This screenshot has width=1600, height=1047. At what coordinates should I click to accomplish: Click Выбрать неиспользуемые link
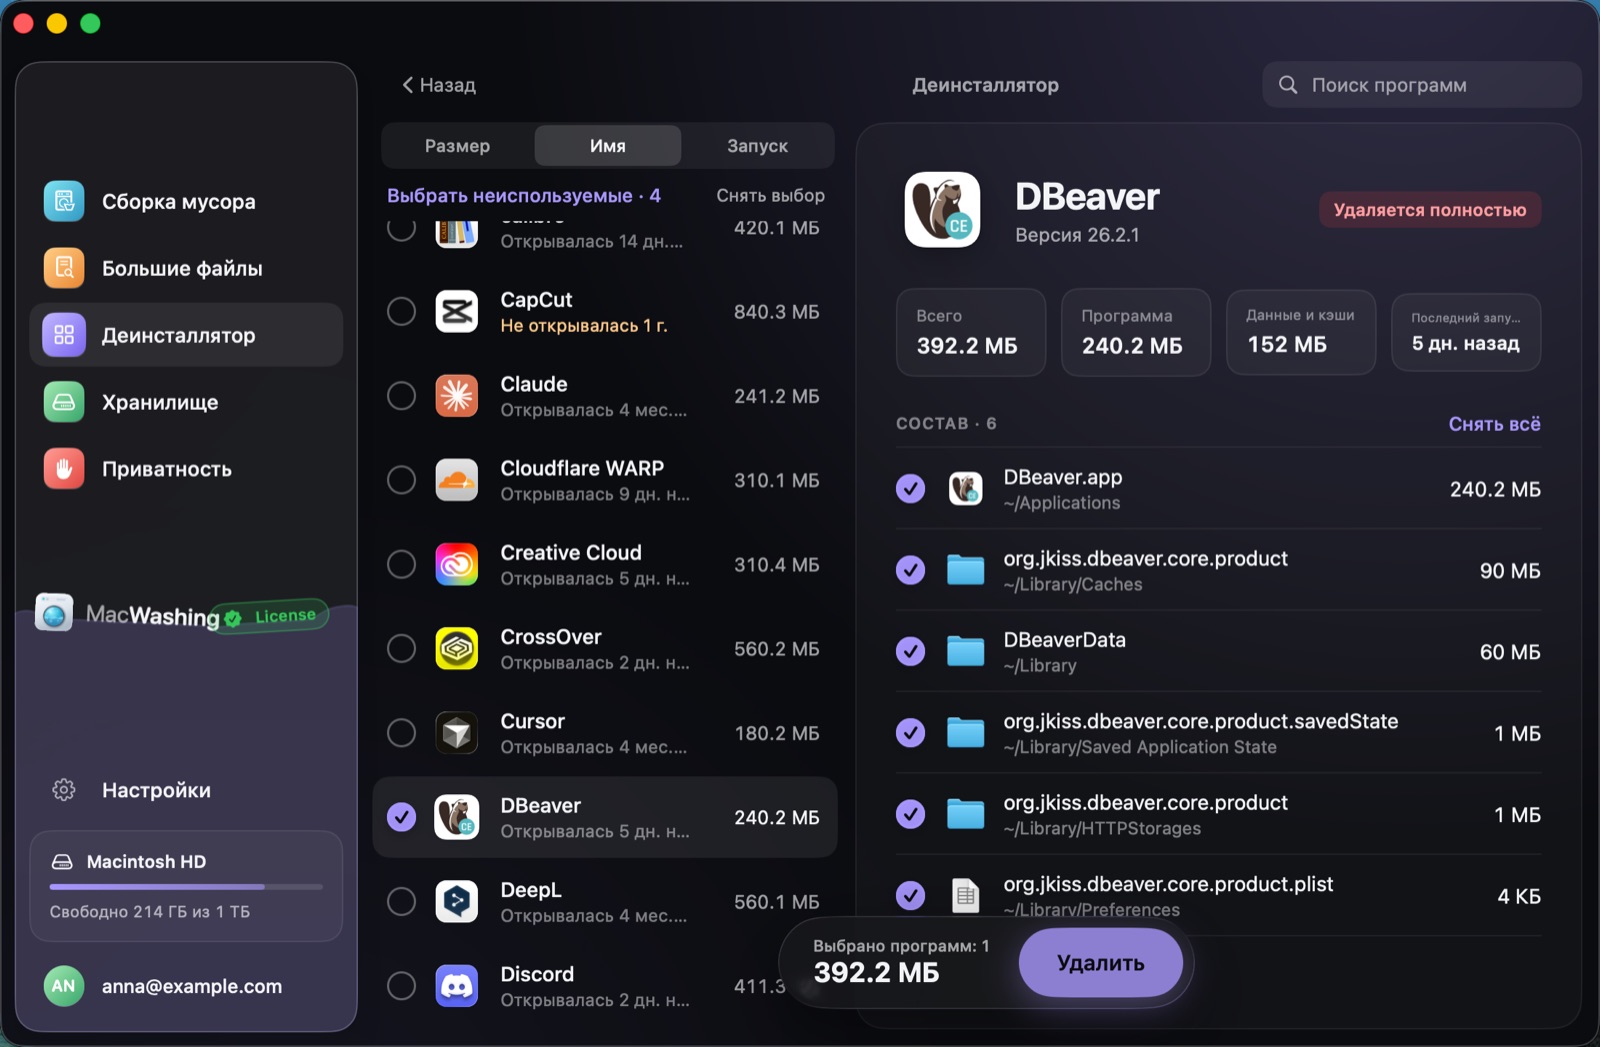coord(510,196)
